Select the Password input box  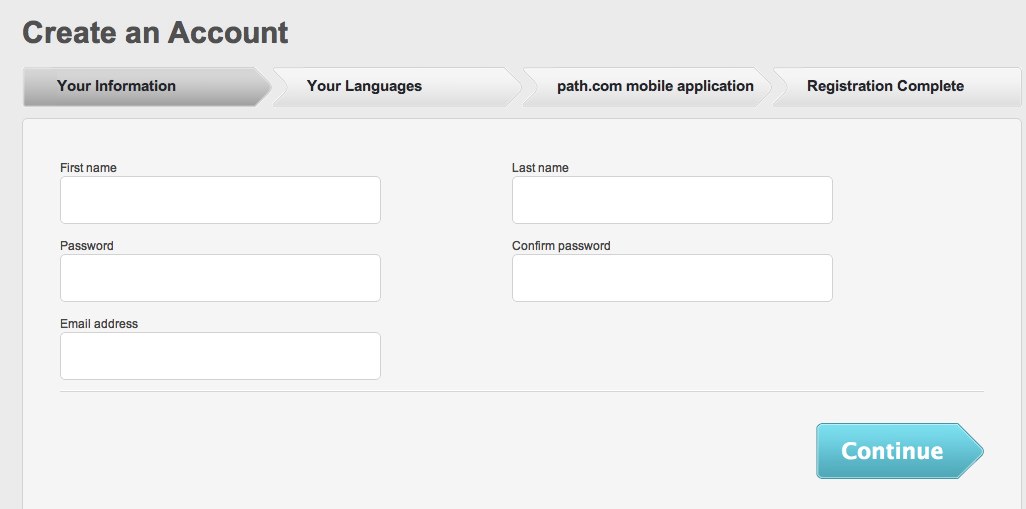[220, 278]
